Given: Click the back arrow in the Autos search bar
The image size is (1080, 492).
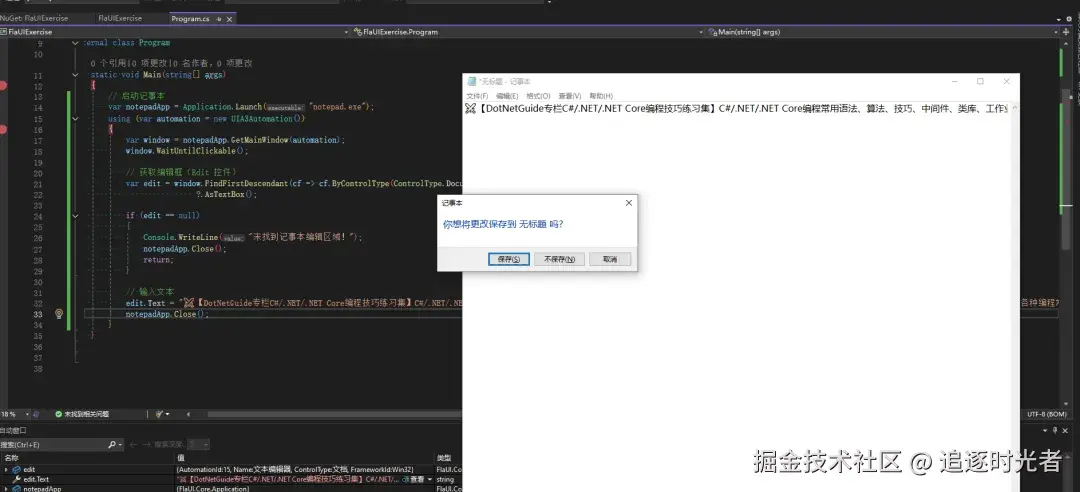Looking at the screenshot, I should [x=133, y=445].
